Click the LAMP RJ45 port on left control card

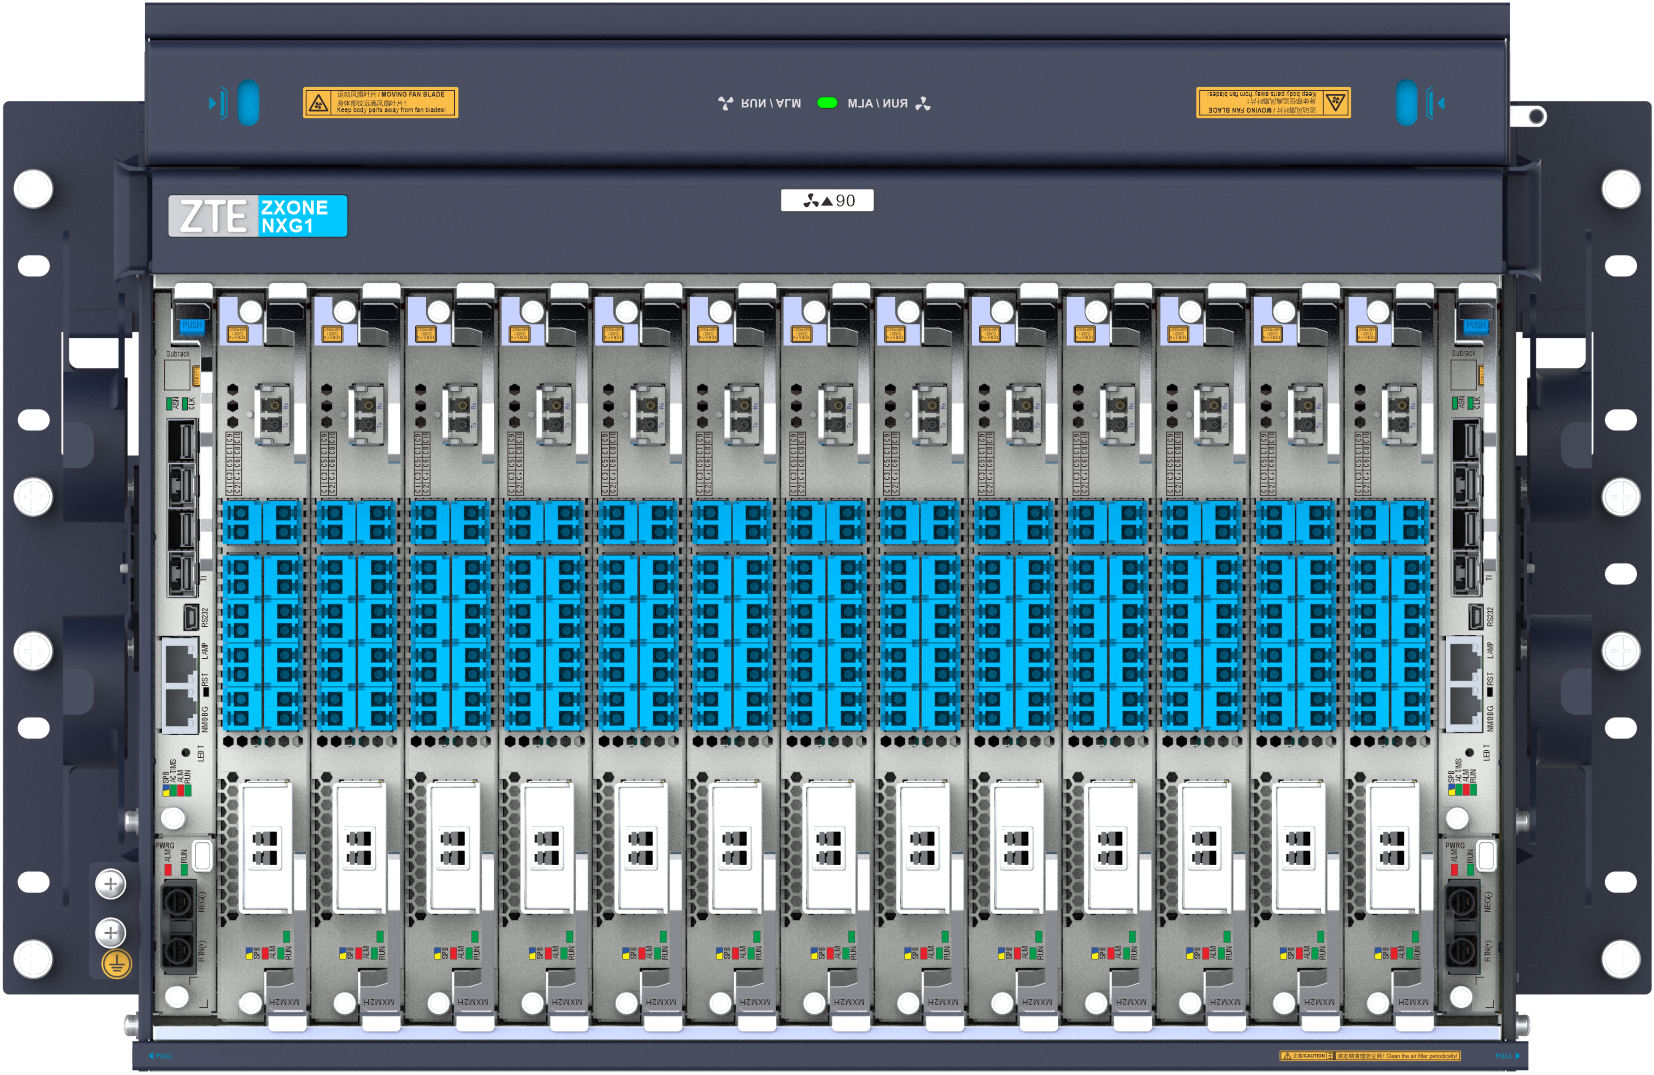pos(180,662)
